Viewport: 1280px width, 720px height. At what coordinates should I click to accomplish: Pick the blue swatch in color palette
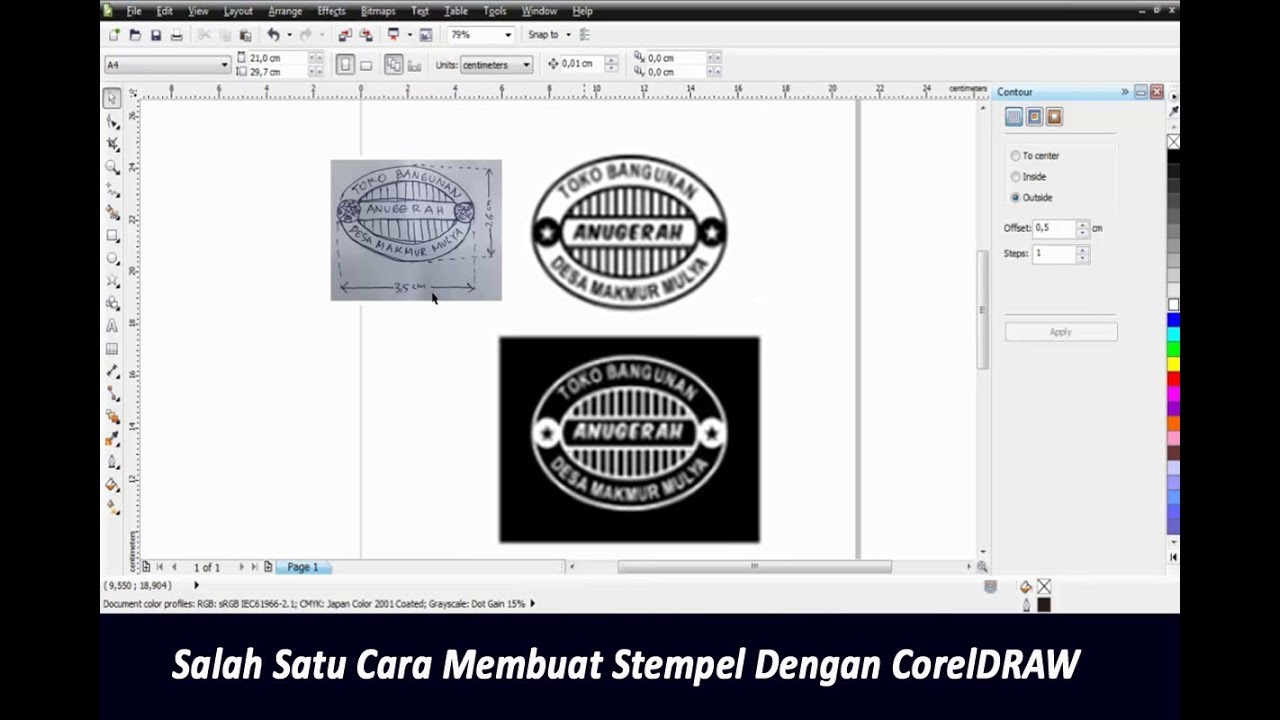pos(1173,320)
